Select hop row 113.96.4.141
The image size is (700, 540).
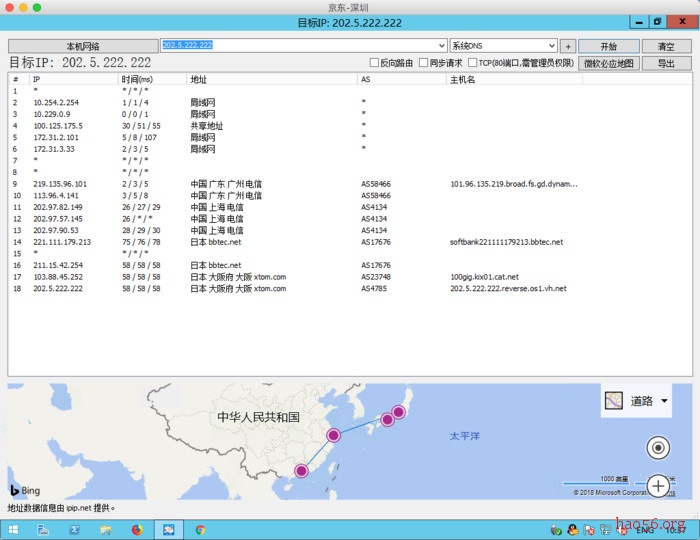coord(350,195)
